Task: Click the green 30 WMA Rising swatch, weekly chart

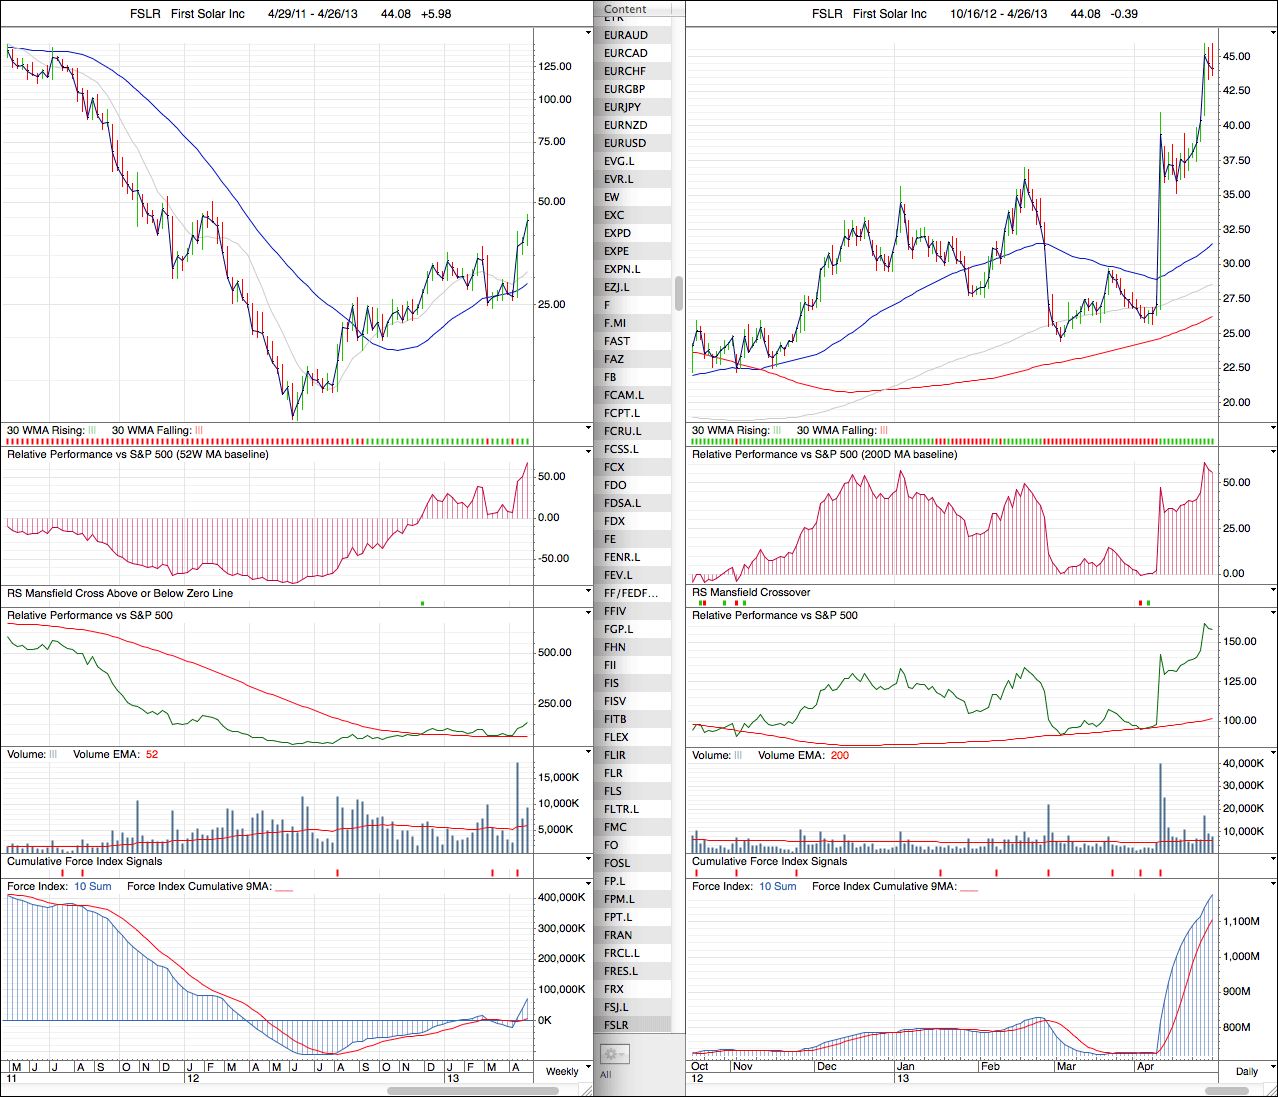Action: pyautogui.click(x=93, y=431)
